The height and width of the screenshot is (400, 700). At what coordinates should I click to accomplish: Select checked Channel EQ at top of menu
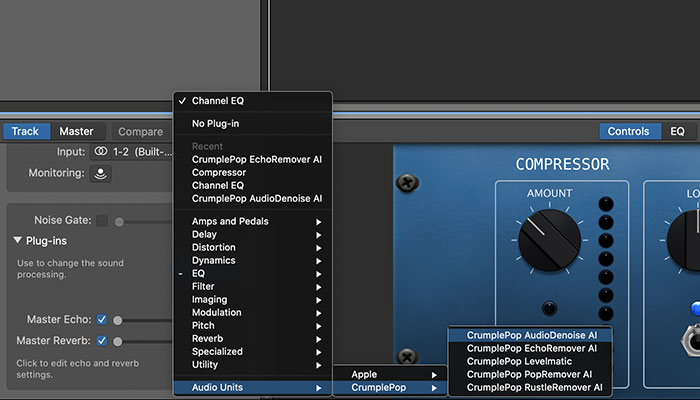click(253, 101)
